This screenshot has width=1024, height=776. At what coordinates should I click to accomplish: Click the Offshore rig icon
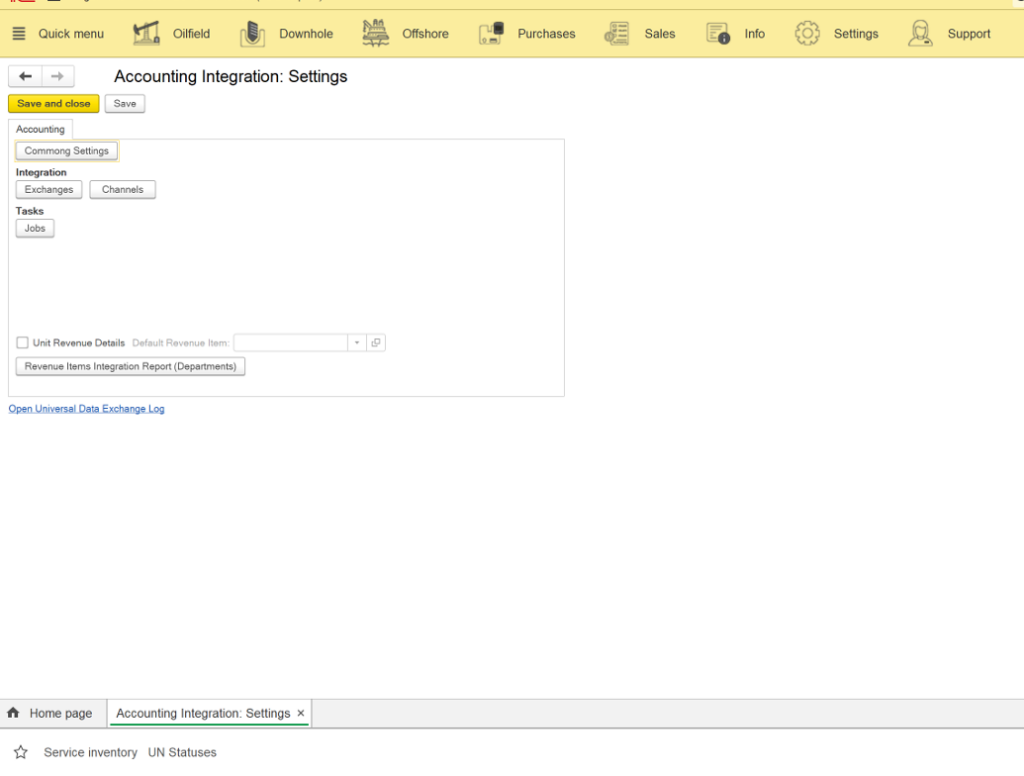pos(376,33)
